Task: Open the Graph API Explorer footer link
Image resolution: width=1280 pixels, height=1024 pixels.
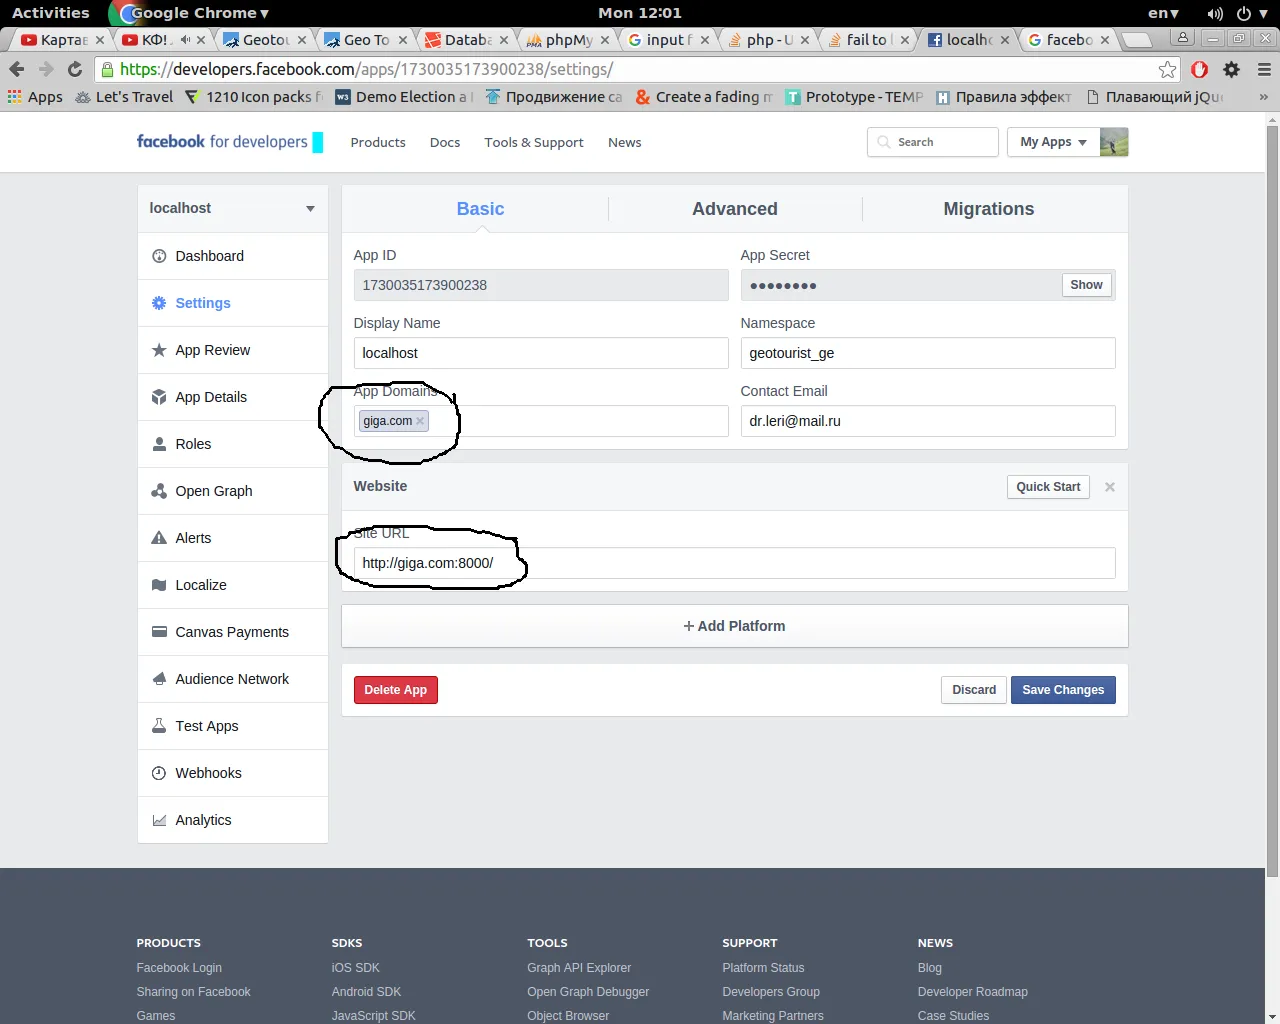Action: click(579, 968)
